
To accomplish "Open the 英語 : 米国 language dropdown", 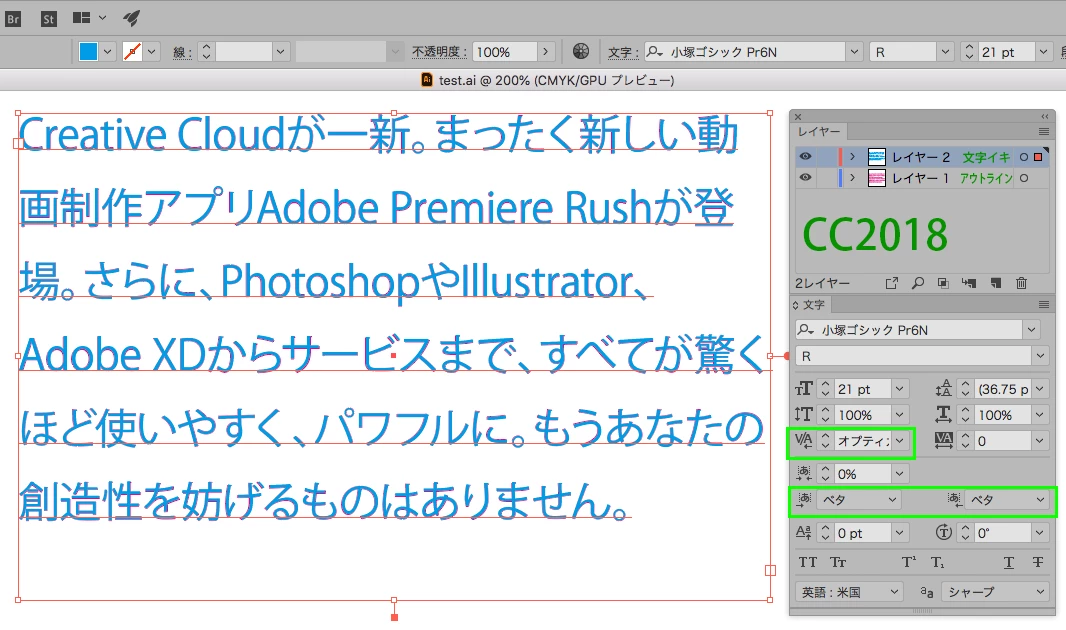I will tap(849, 592).
